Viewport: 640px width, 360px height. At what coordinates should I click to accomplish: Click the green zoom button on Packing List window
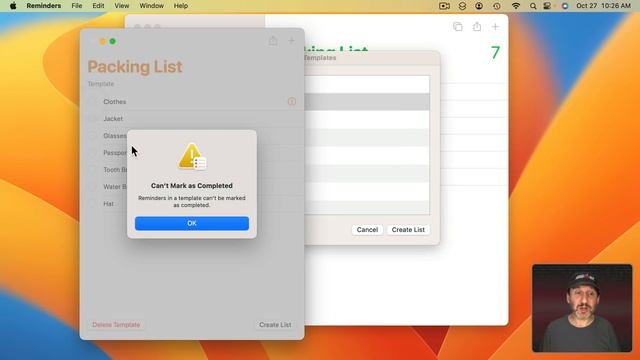click(113, 41)
